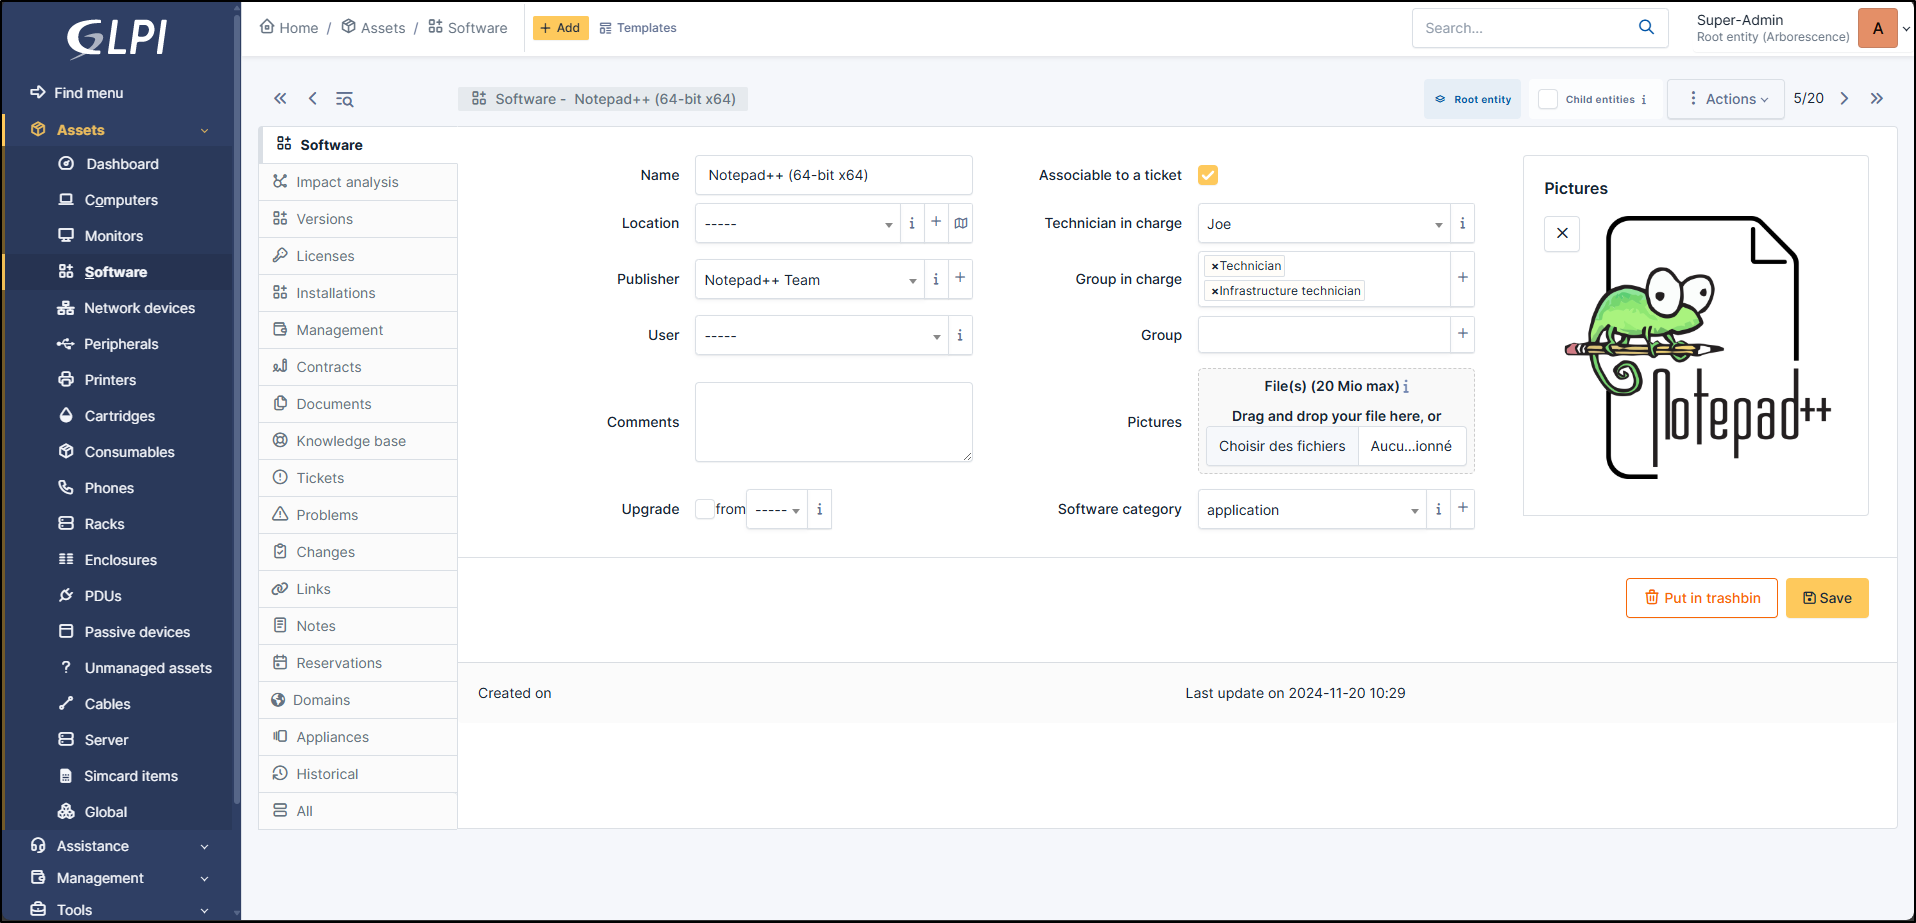
Task: Collapse the Assets menu section
Action: tap(119, 130)
